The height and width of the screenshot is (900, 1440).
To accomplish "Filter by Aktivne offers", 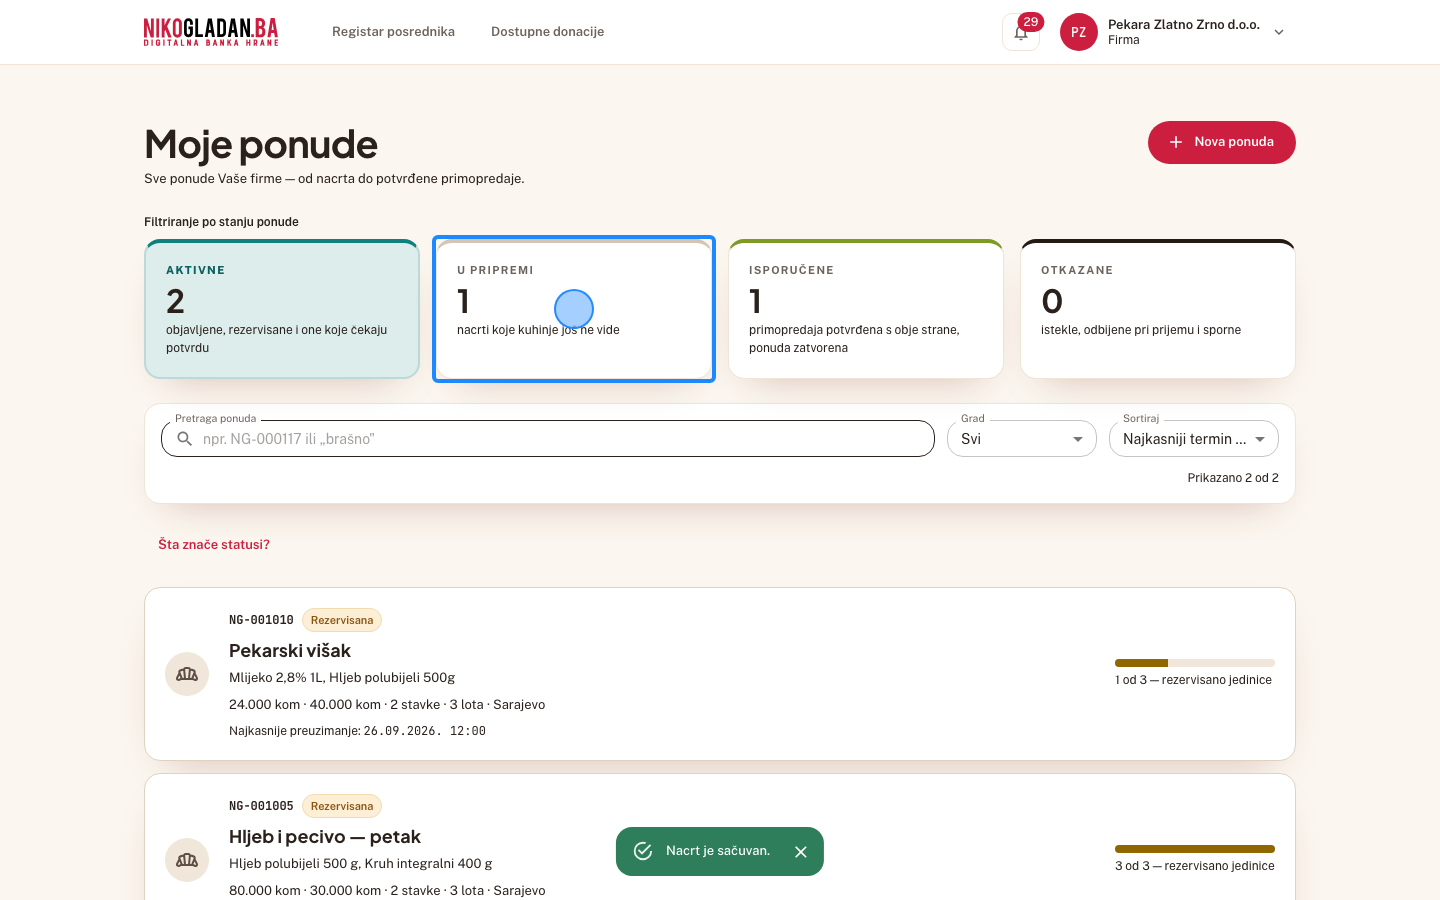I will (282, 309).
